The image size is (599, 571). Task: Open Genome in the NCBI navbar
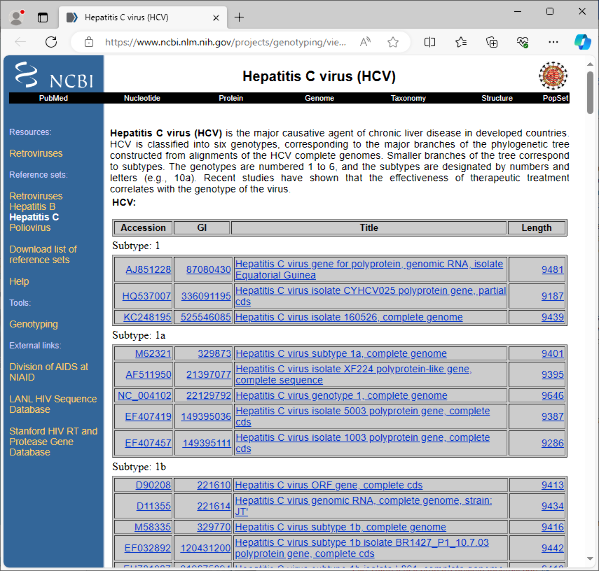(x=319, y=98)
